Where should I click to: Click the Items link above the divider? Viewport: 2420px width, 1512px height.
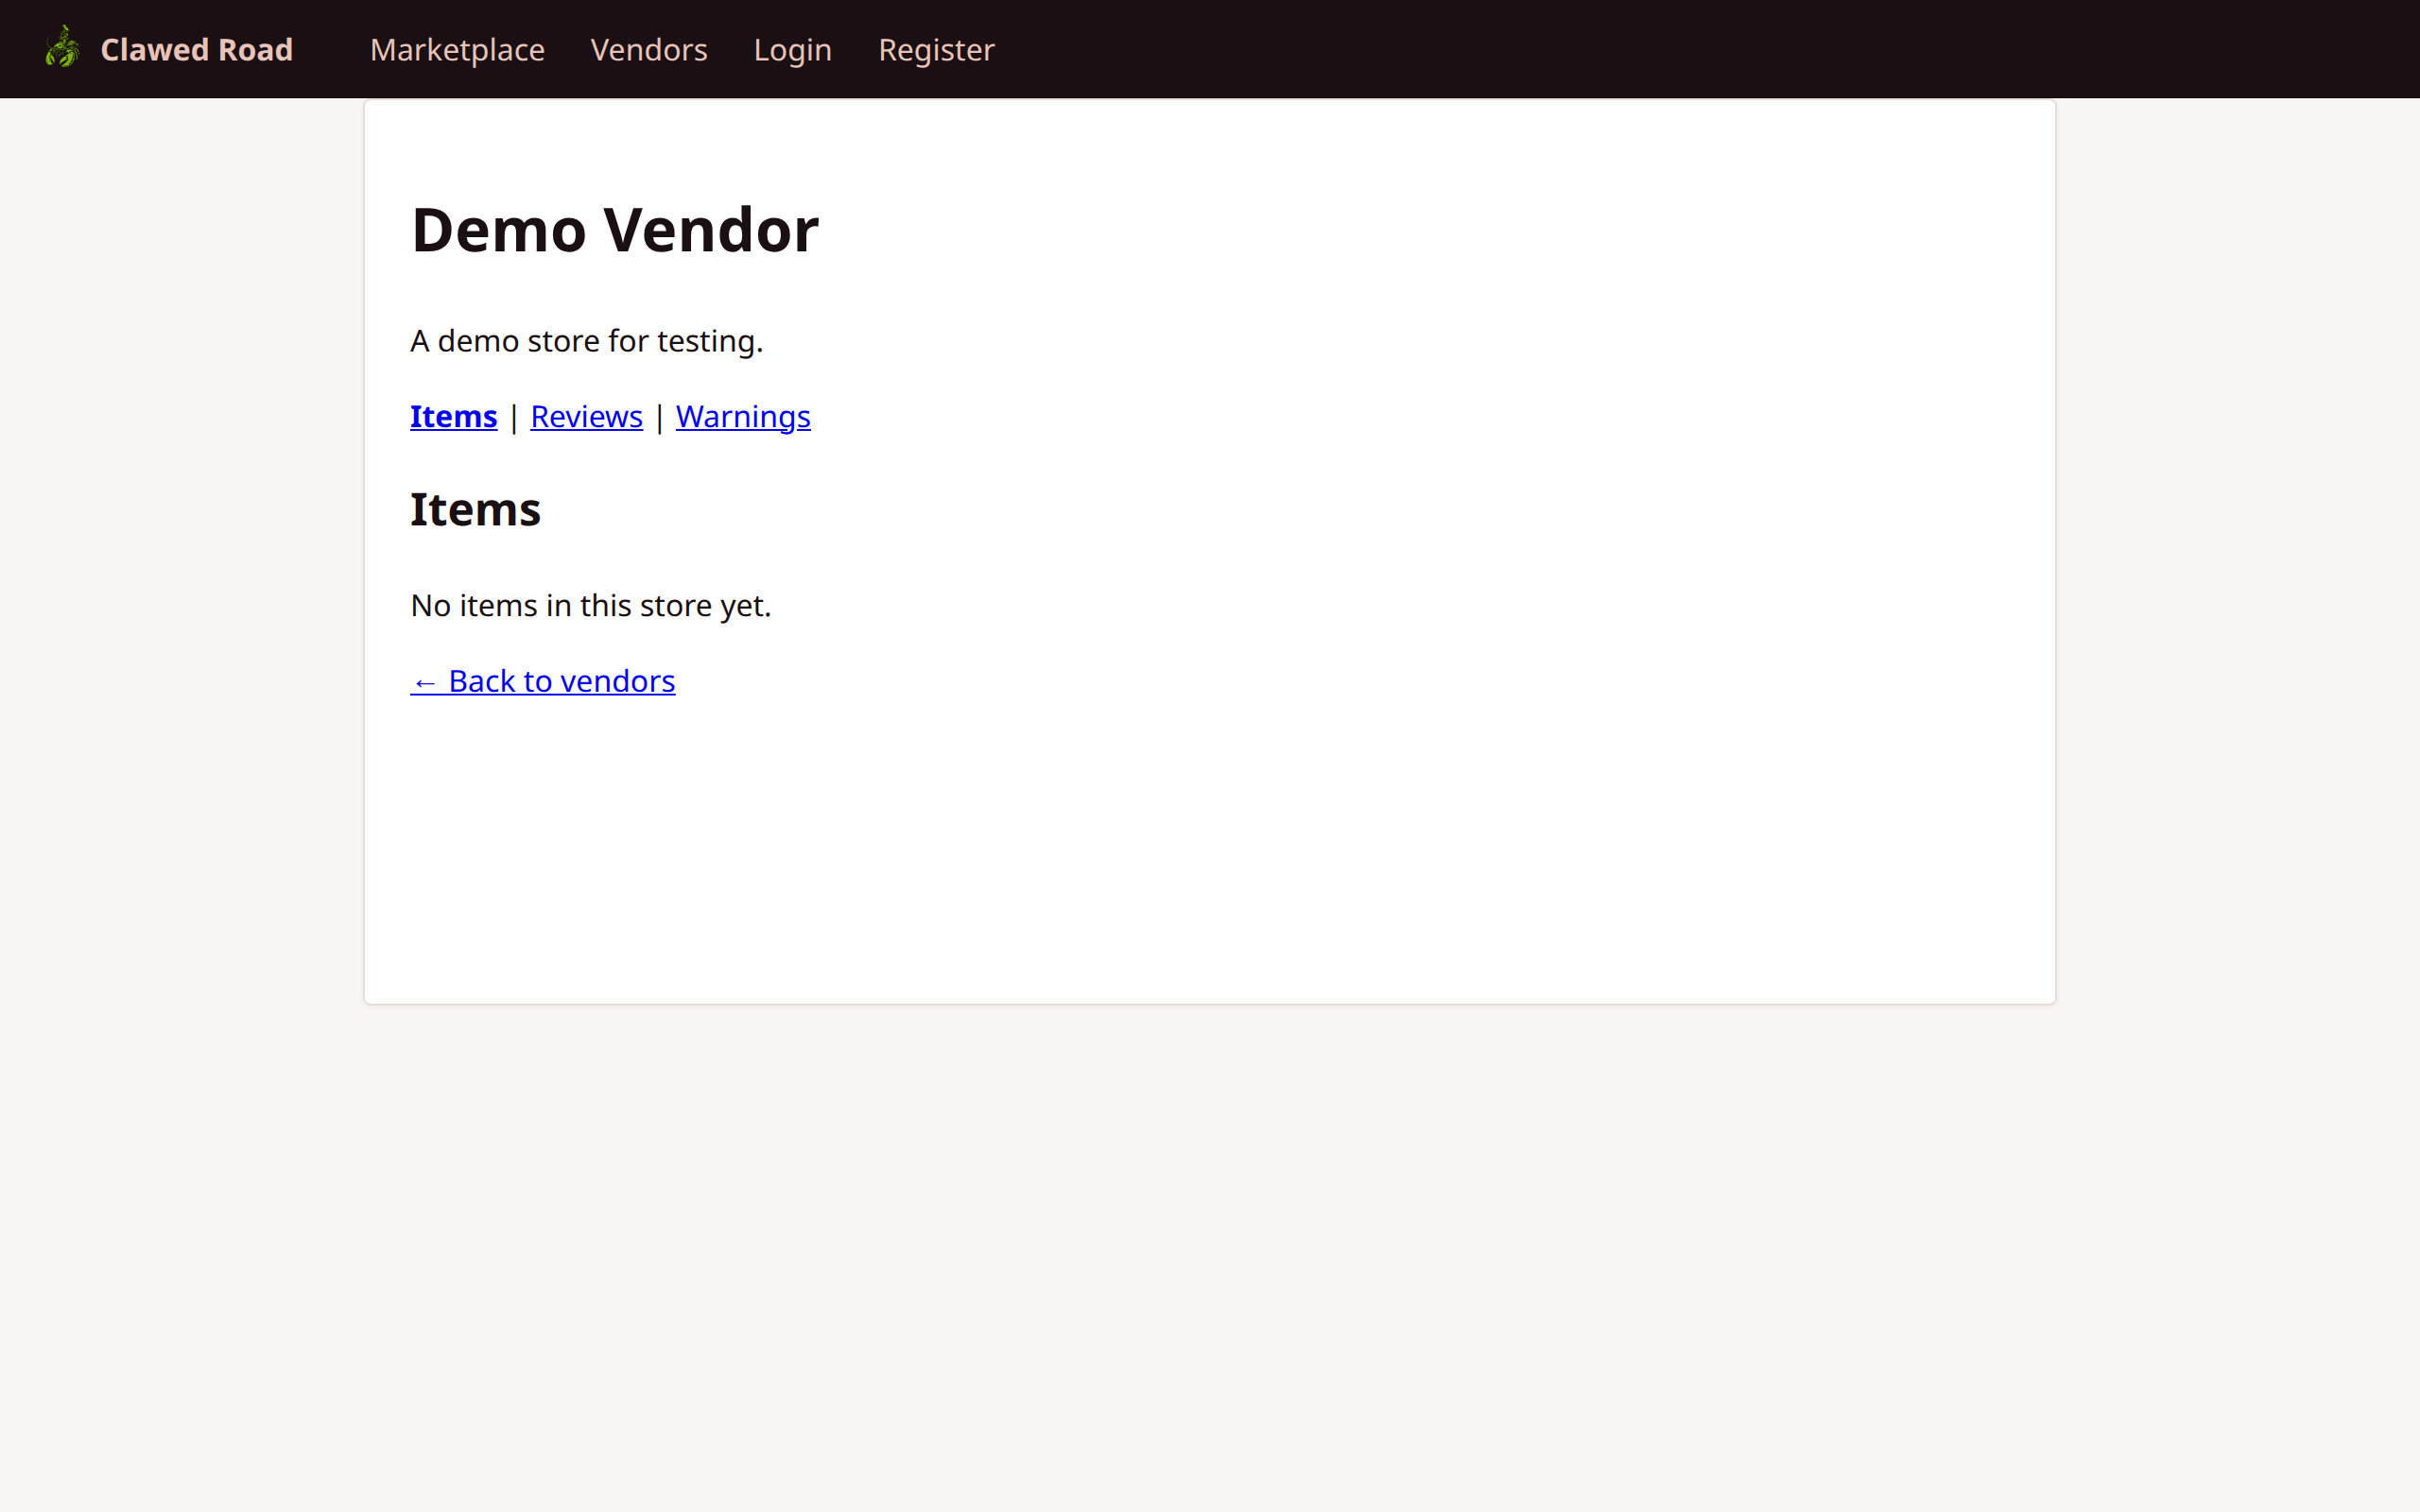(x=453, y=416)
